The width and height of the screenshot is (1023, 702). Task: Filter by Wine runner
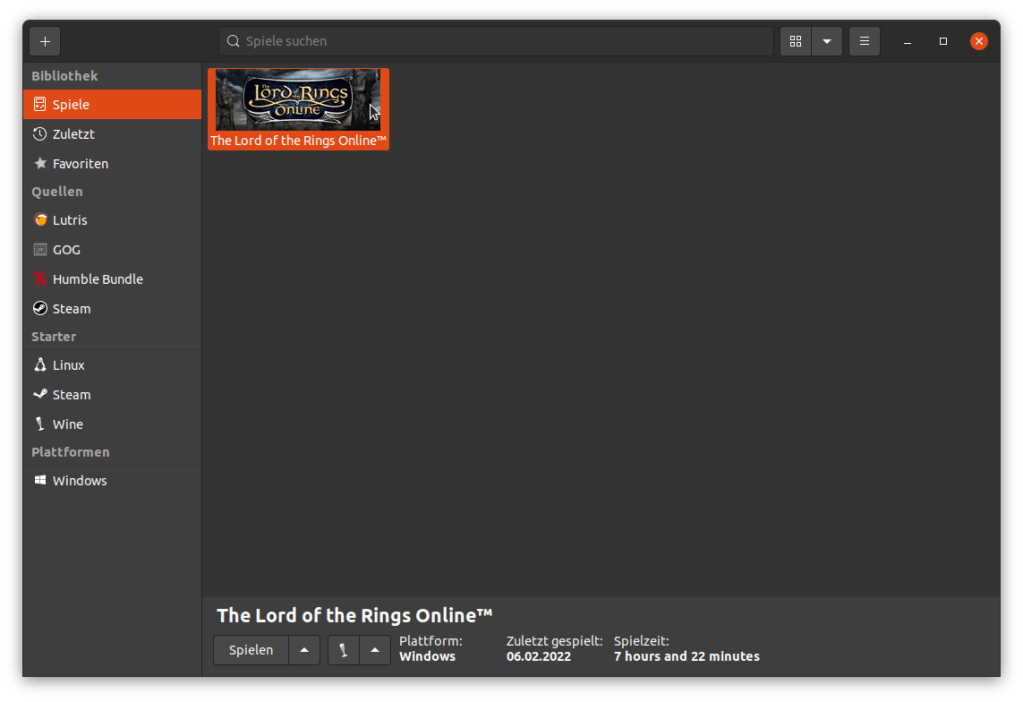click(112, 424)
